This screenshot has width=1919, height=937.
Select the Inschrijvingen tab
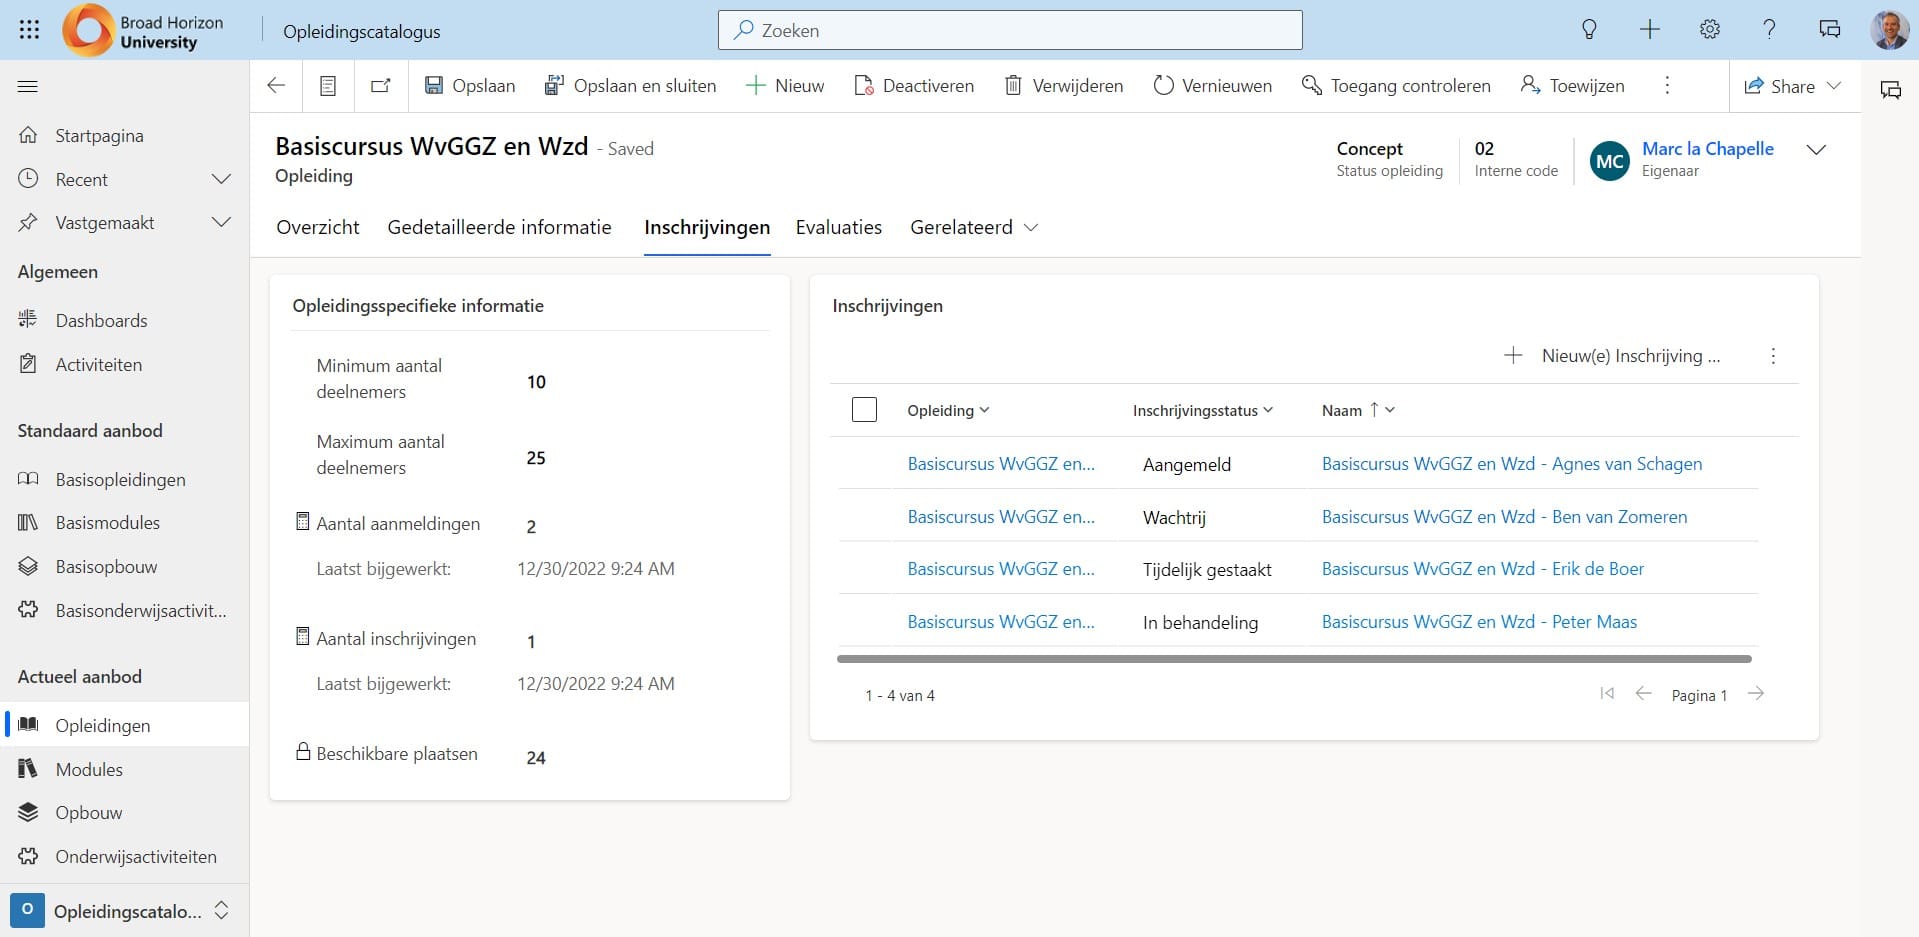coord(707,227)
